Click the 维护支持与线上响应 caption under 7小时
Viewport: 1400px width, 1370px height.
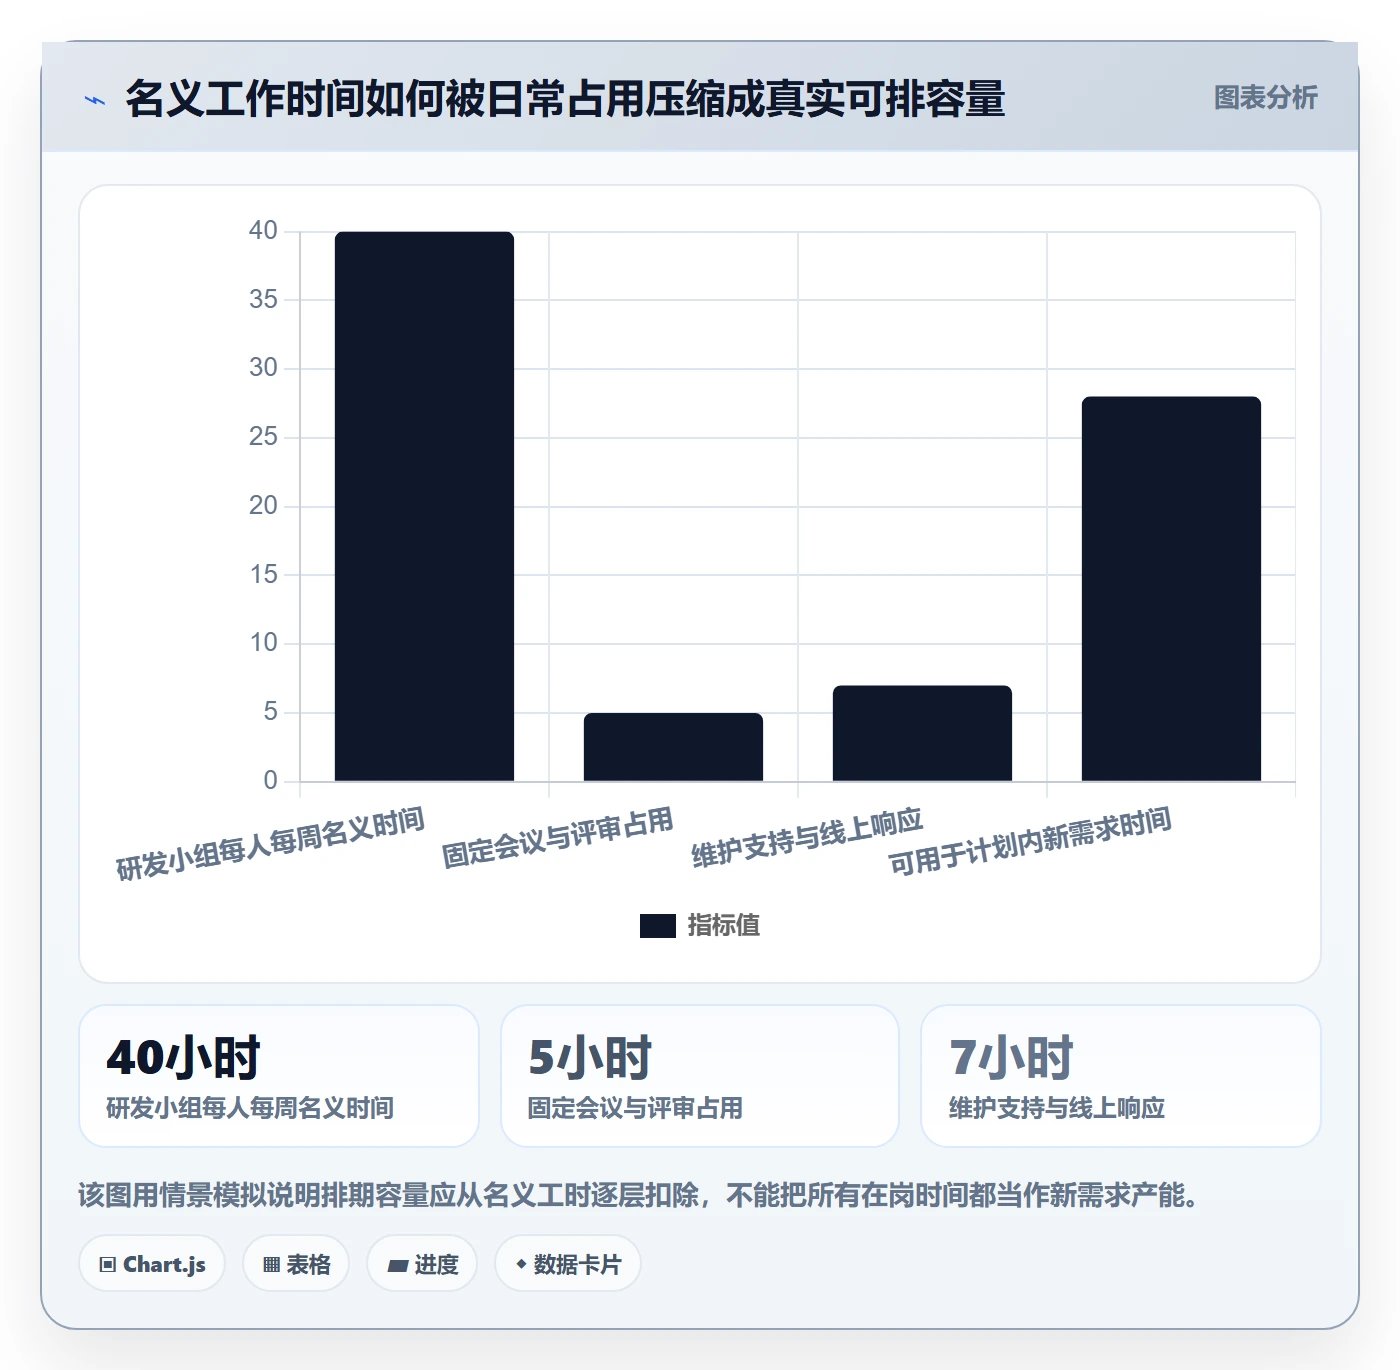(1057, 1108)
